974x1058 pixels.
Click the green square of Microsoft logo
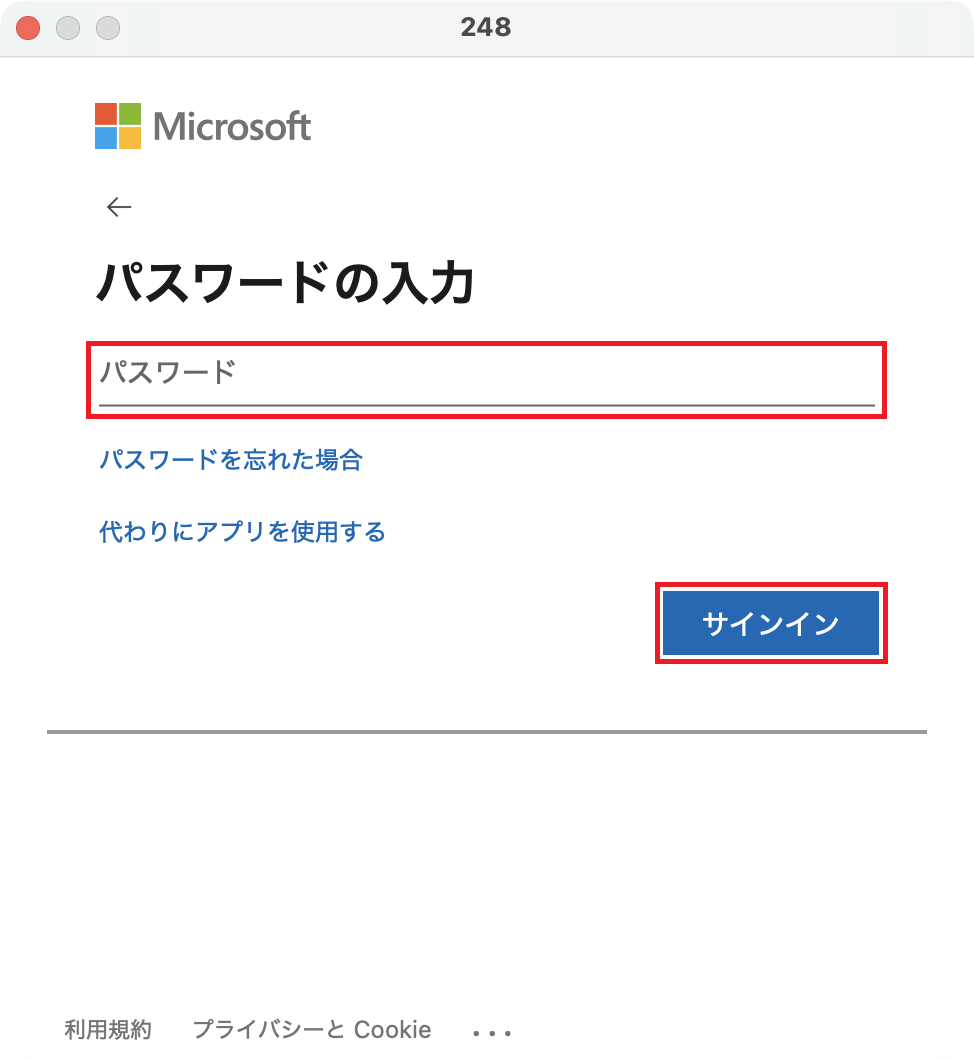pos(130,113)
